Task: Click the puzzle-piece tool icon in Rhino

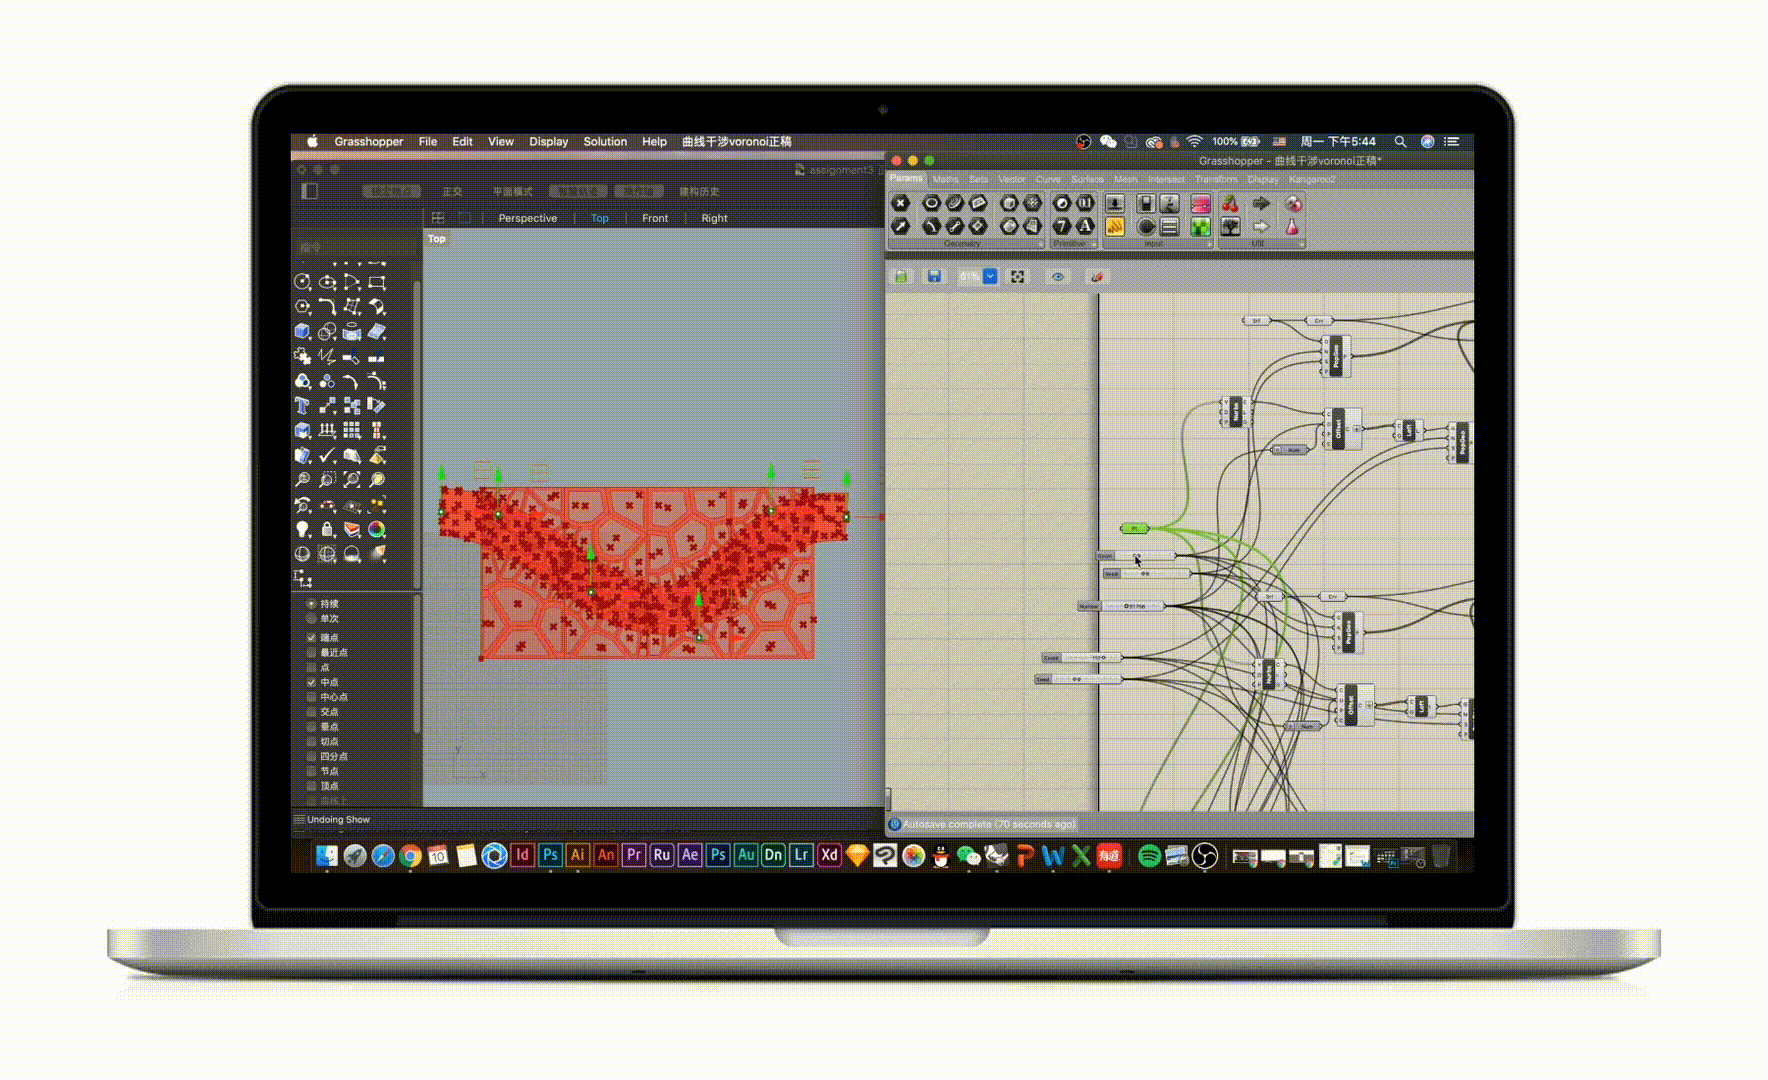Action: click(x=302, y=356)
